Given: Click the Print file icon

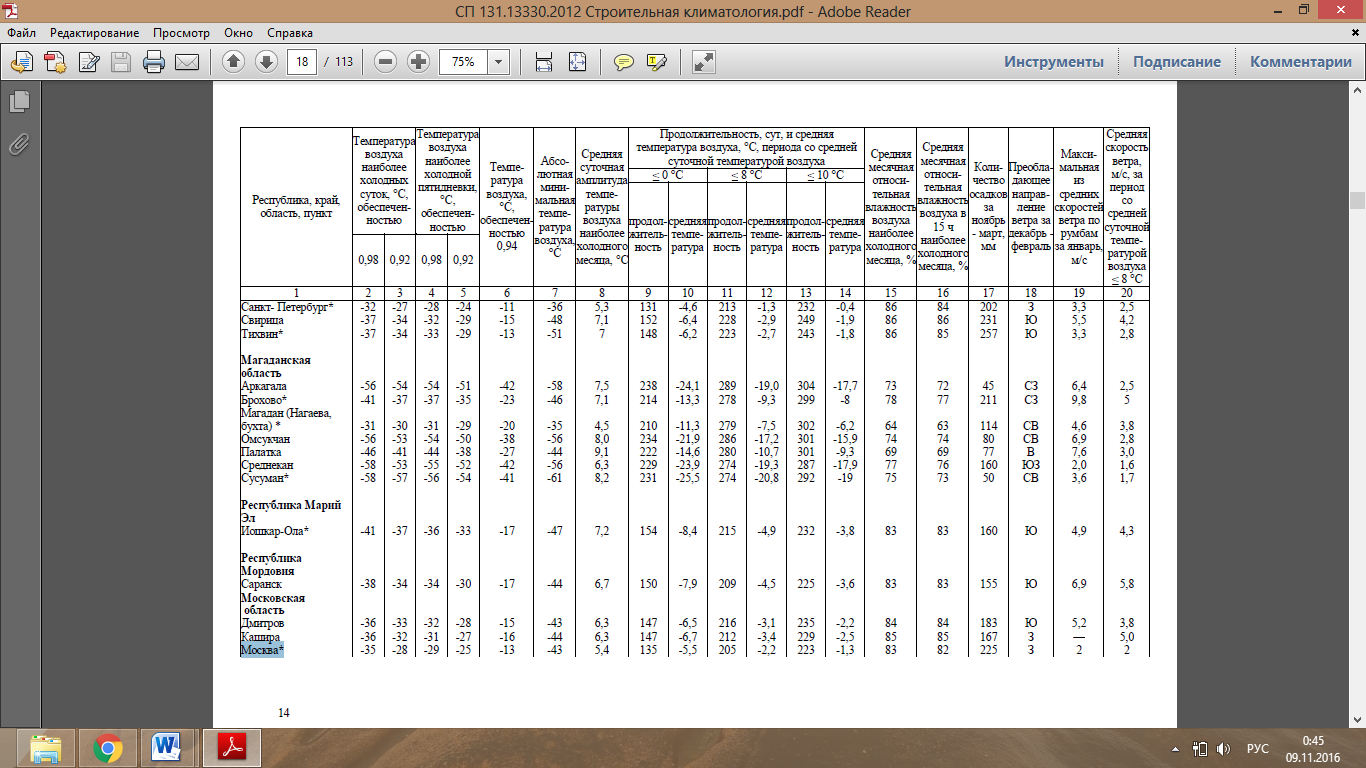Looking at the screenshot, I should tap(153, 62).
